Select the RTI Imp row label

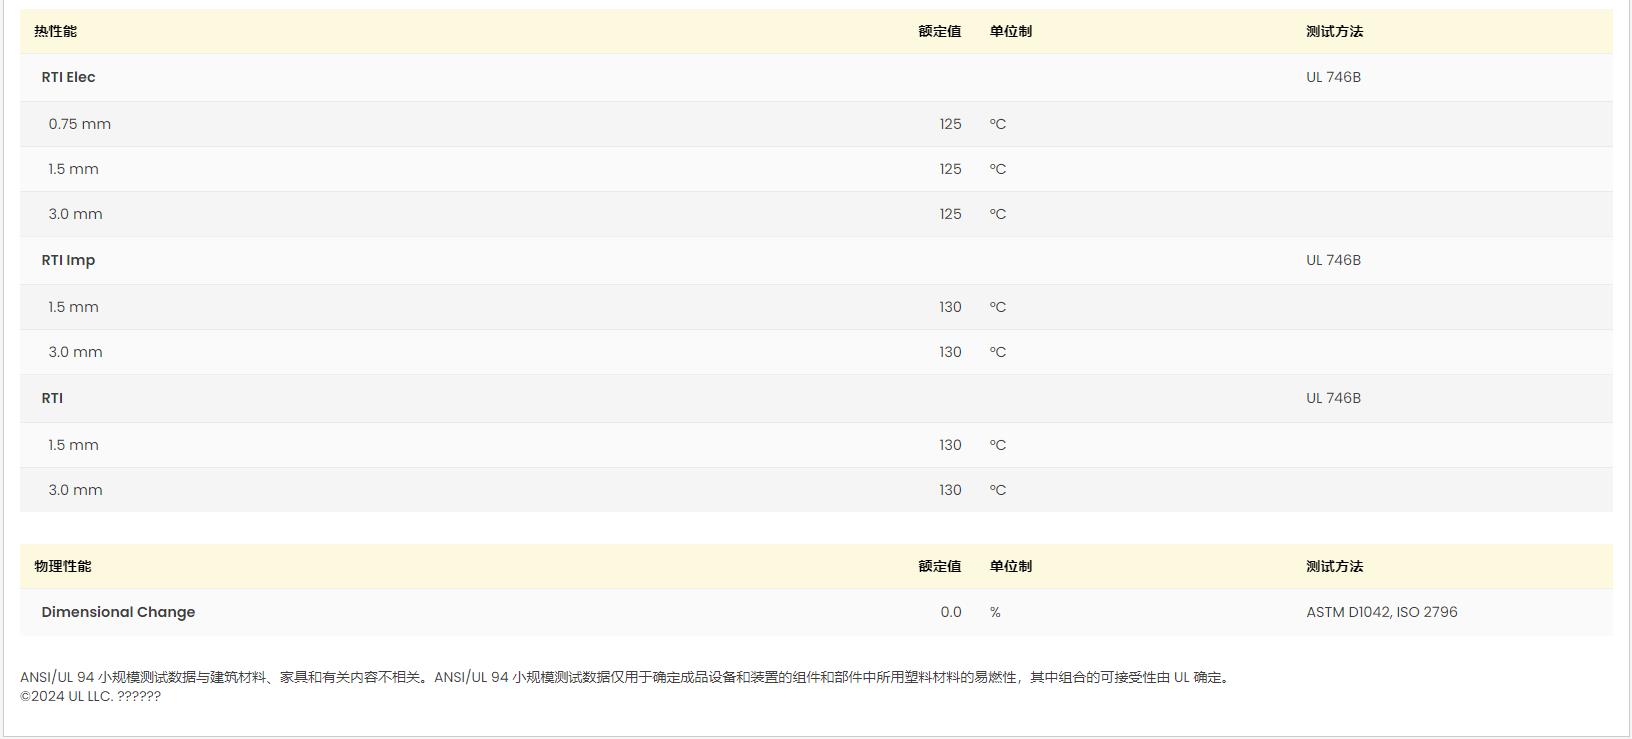(68, 260)
